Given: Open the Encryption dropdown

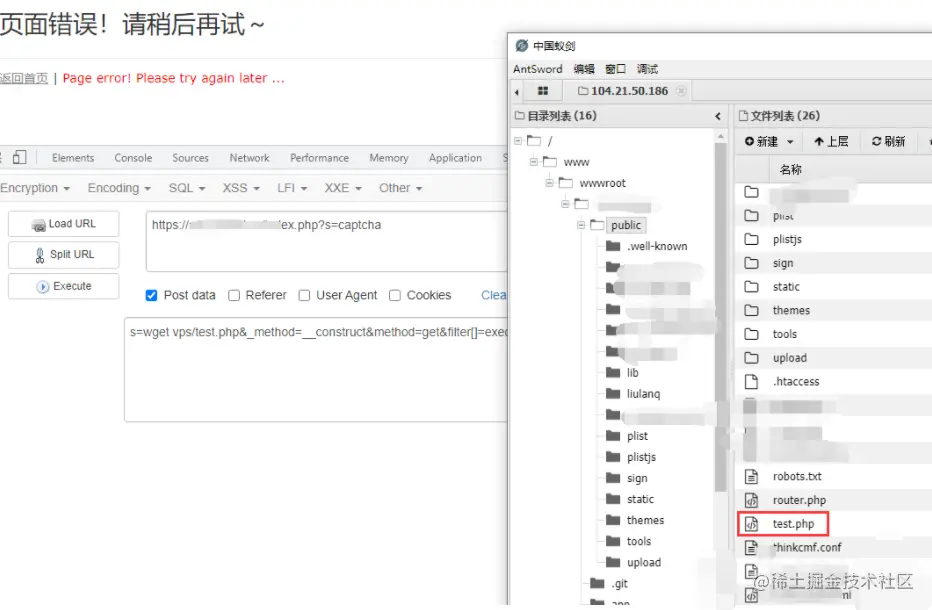Looking at the screenshot, I should coord(35,188).
